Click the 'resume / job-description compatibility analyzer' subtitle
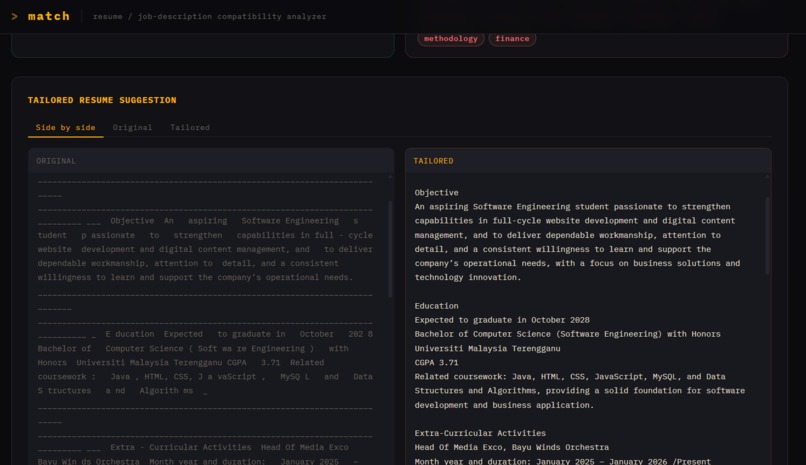The image size is (806, 465). click(209, 16)
